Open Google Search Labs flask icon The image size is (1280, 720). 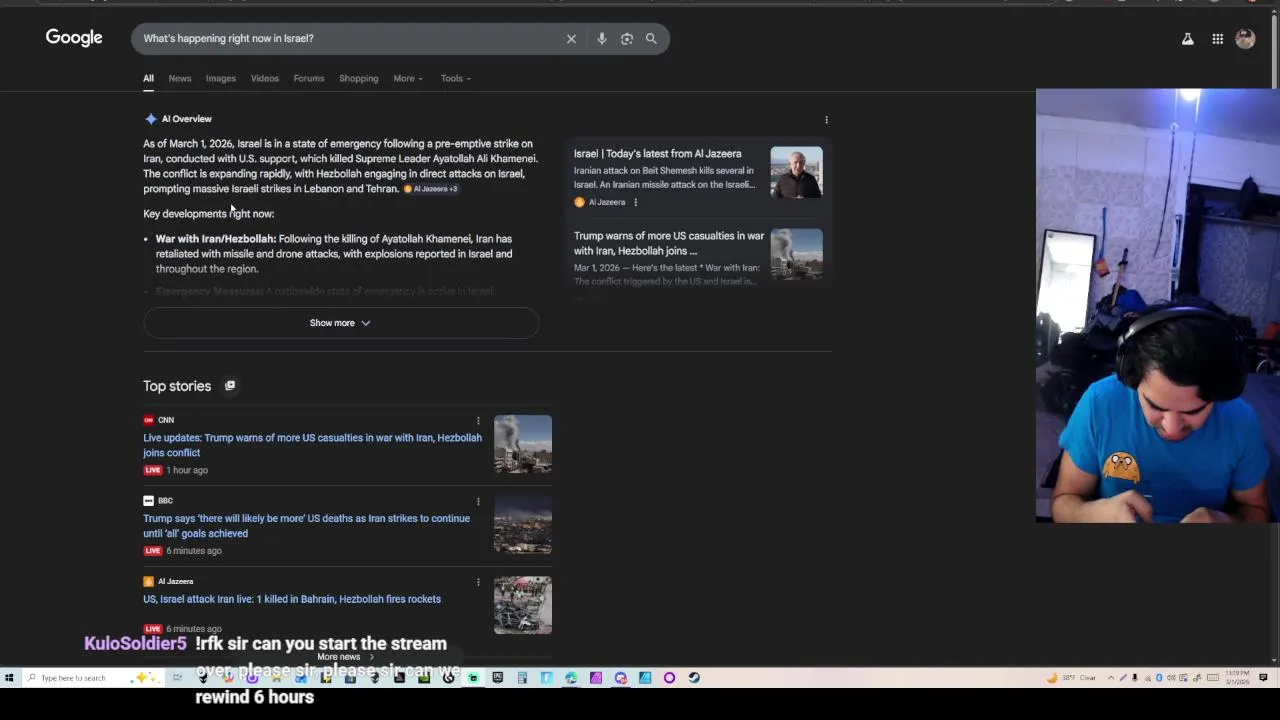(x=1187, y=39)
